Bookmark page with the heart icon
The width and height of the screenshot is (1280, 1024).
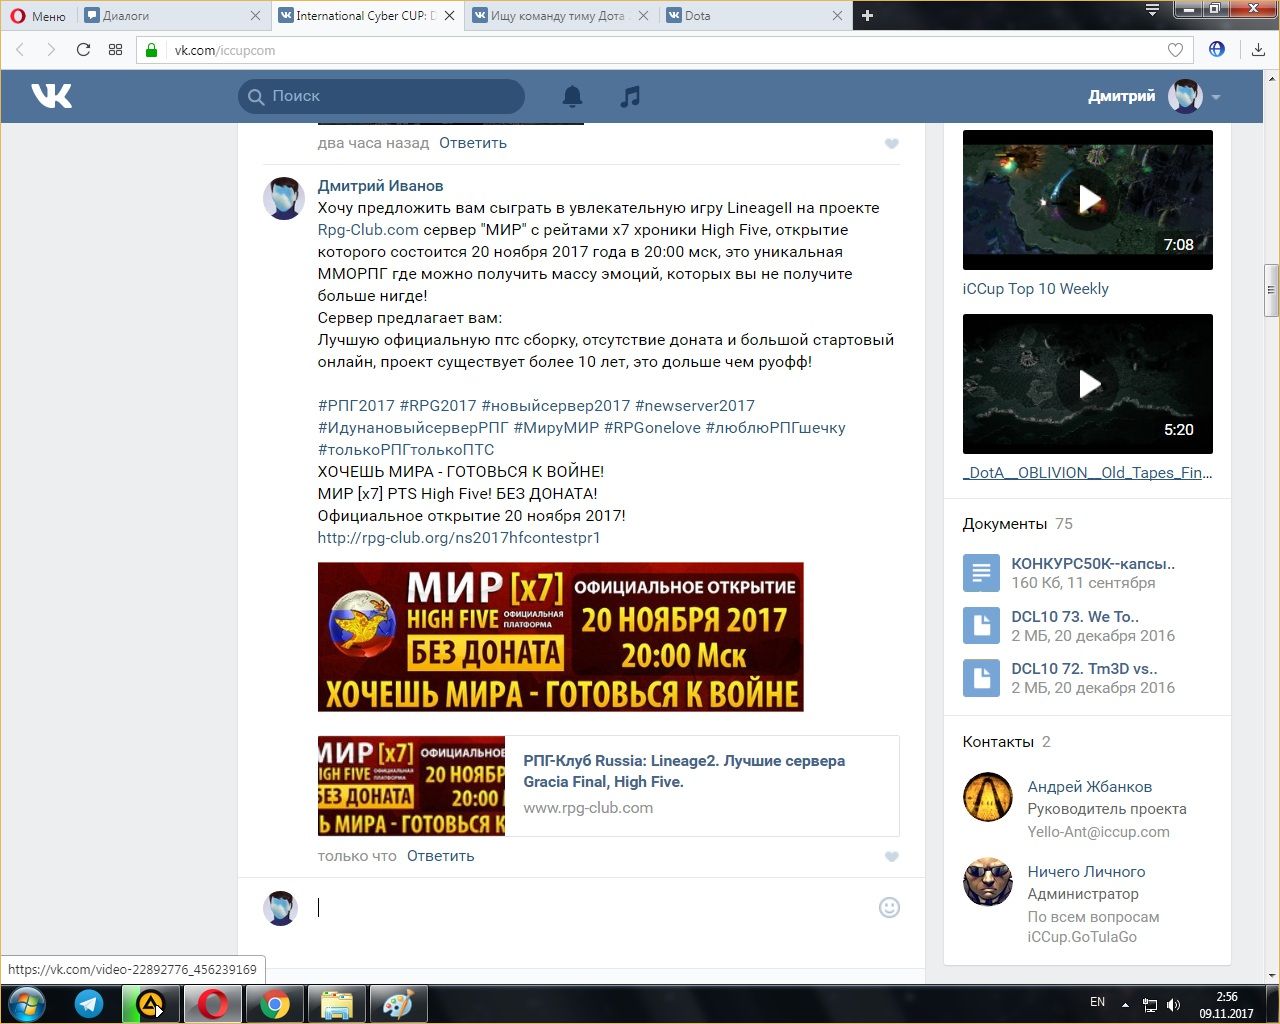pyautogui.click(x=1175, y=50)
